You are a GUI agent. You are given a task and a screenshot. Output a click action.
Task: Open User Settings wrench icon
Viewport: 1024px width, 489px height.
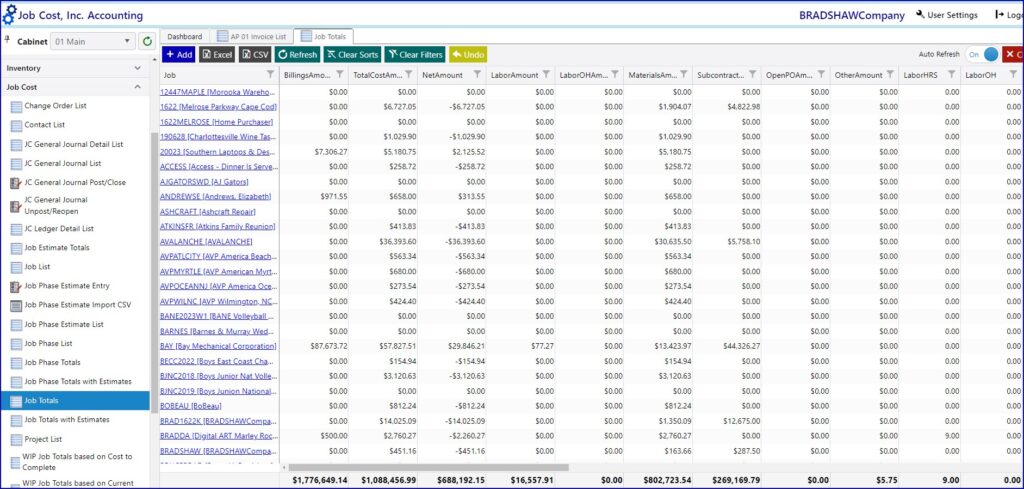click(x=921, y=15)
